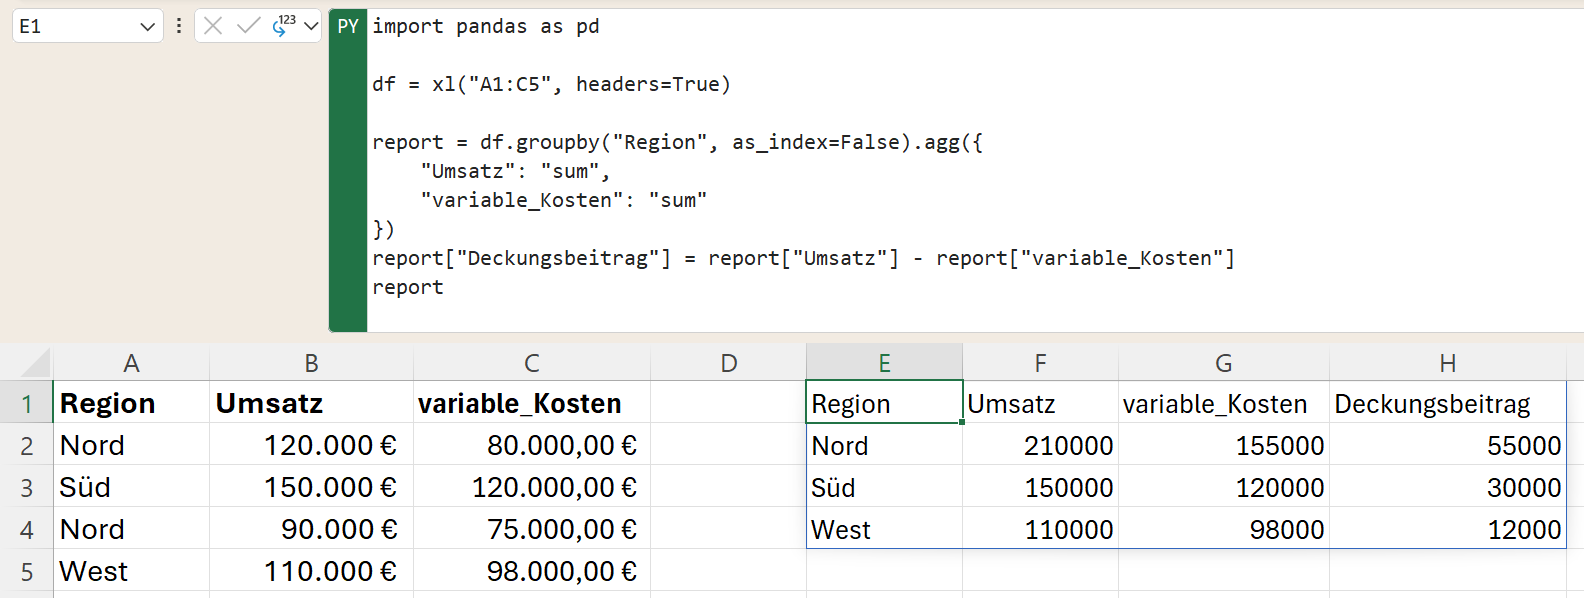Select the West cell in column A
The height and width of the screenshot is (598, 1584).
pyautogui.click(x=131, y=572)
